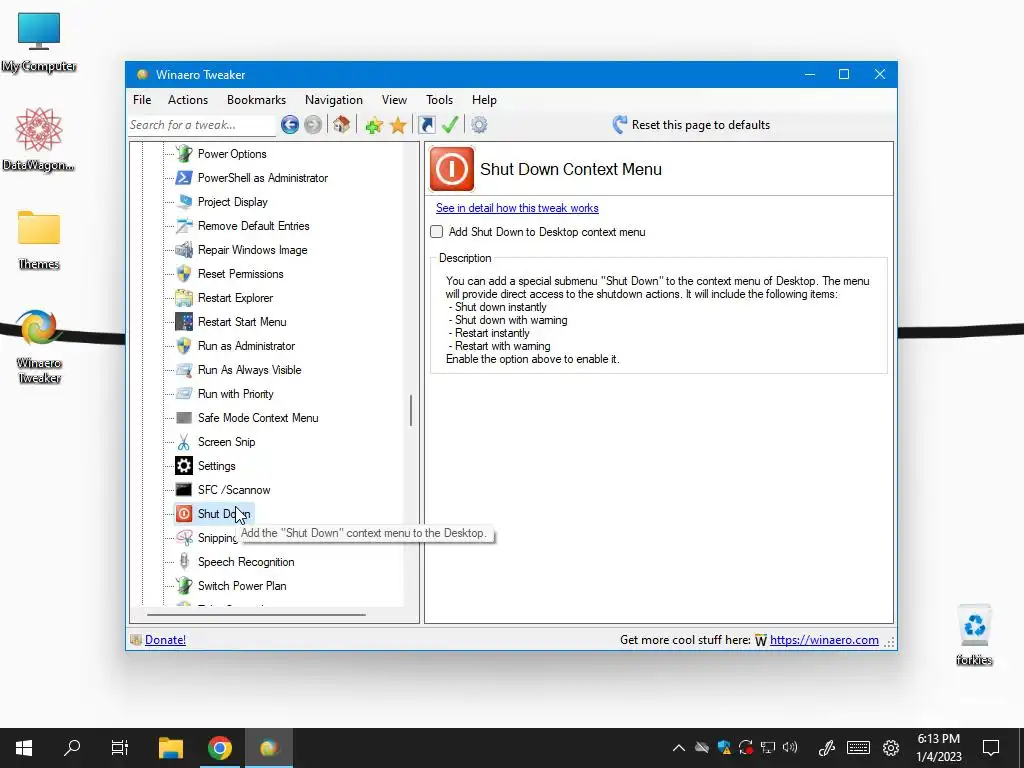Click the Remove Default Entries icon

point(184,226)
